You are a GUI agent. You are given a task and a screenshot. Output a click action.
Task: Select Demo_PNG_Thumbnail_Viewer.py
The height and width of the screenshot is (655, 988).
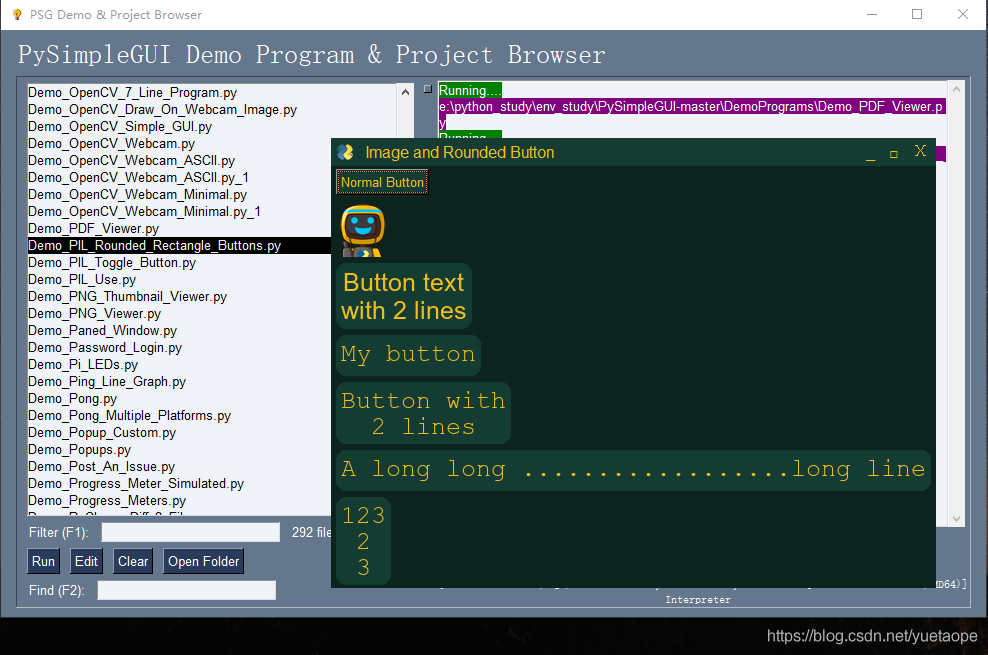point(127,297)
